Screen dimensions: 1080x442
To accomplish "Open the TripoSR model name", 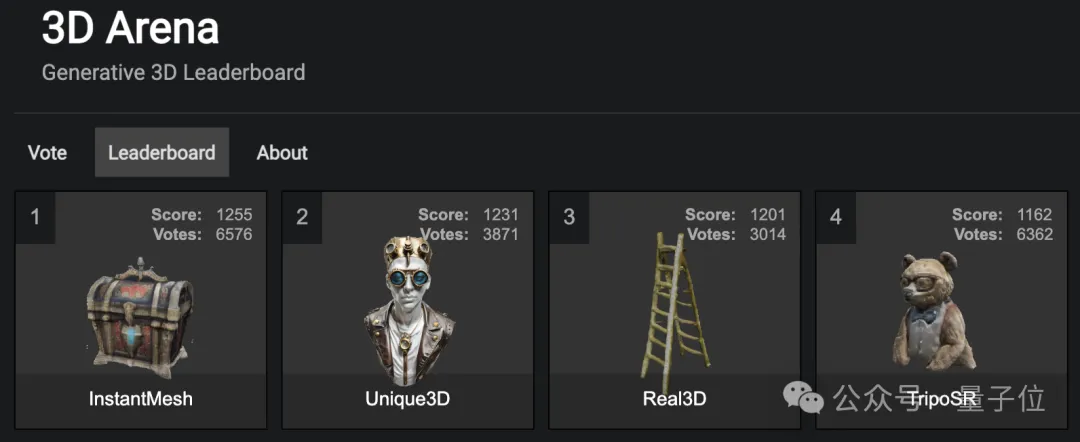I will [x=942, y=399].
